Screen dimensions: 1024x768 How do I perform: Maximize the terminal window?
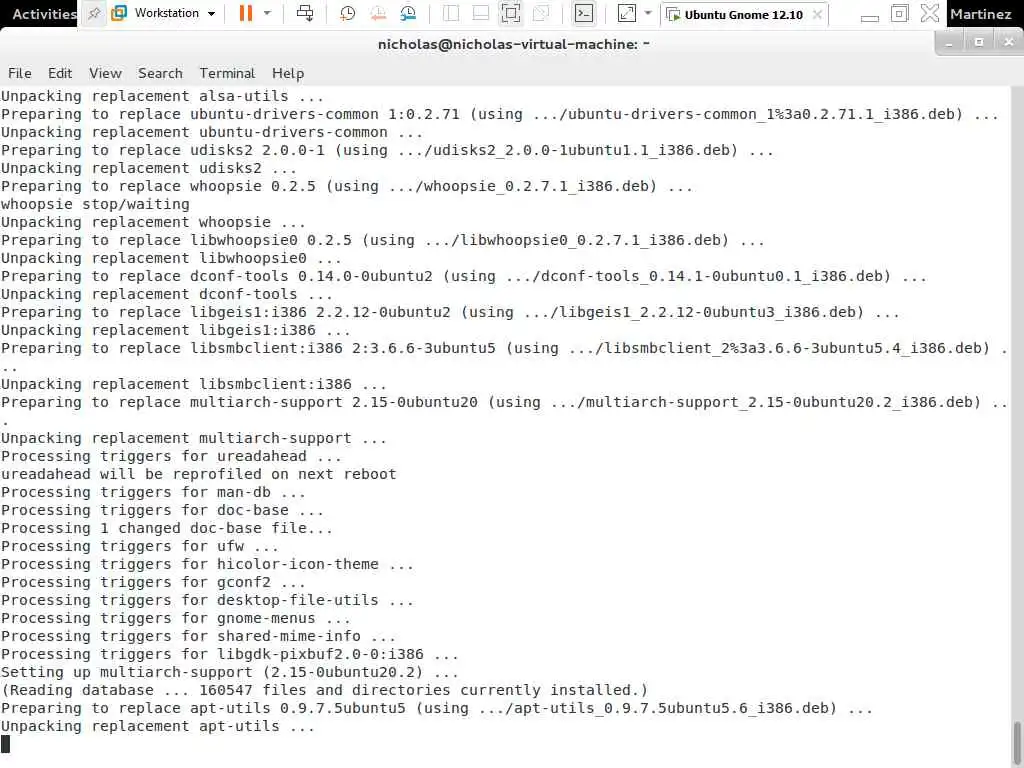click(x=978, y=42)
